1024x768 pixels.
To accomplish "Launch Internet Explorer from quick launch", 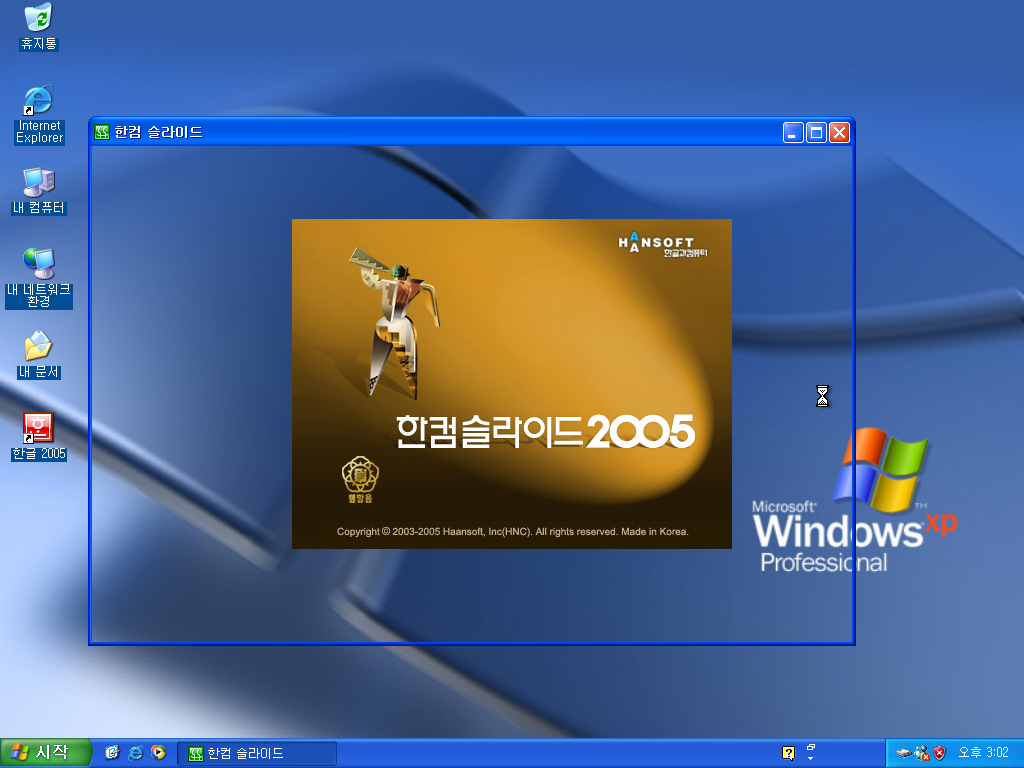I will 135,753.
